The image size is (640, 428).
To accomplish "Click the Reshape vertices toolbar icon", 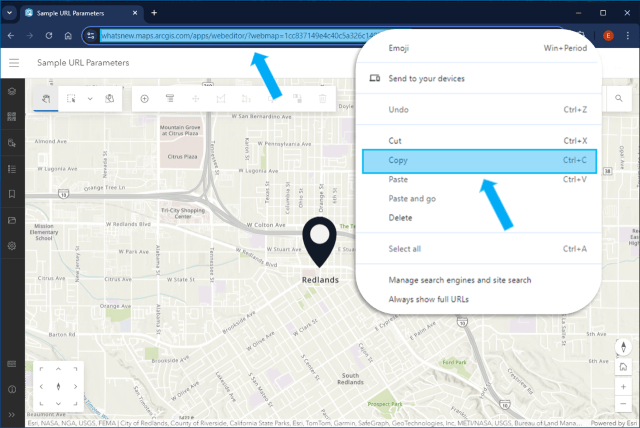I will pyautogui.click(x=221, y=98).
